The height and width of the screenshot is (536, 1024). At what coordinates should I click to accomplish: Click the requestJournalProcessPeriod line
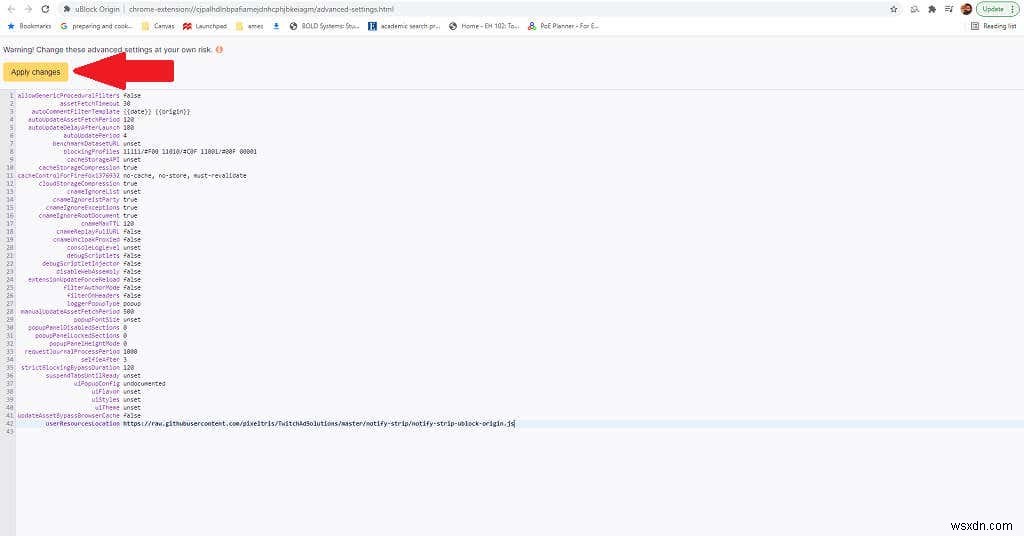81,352
